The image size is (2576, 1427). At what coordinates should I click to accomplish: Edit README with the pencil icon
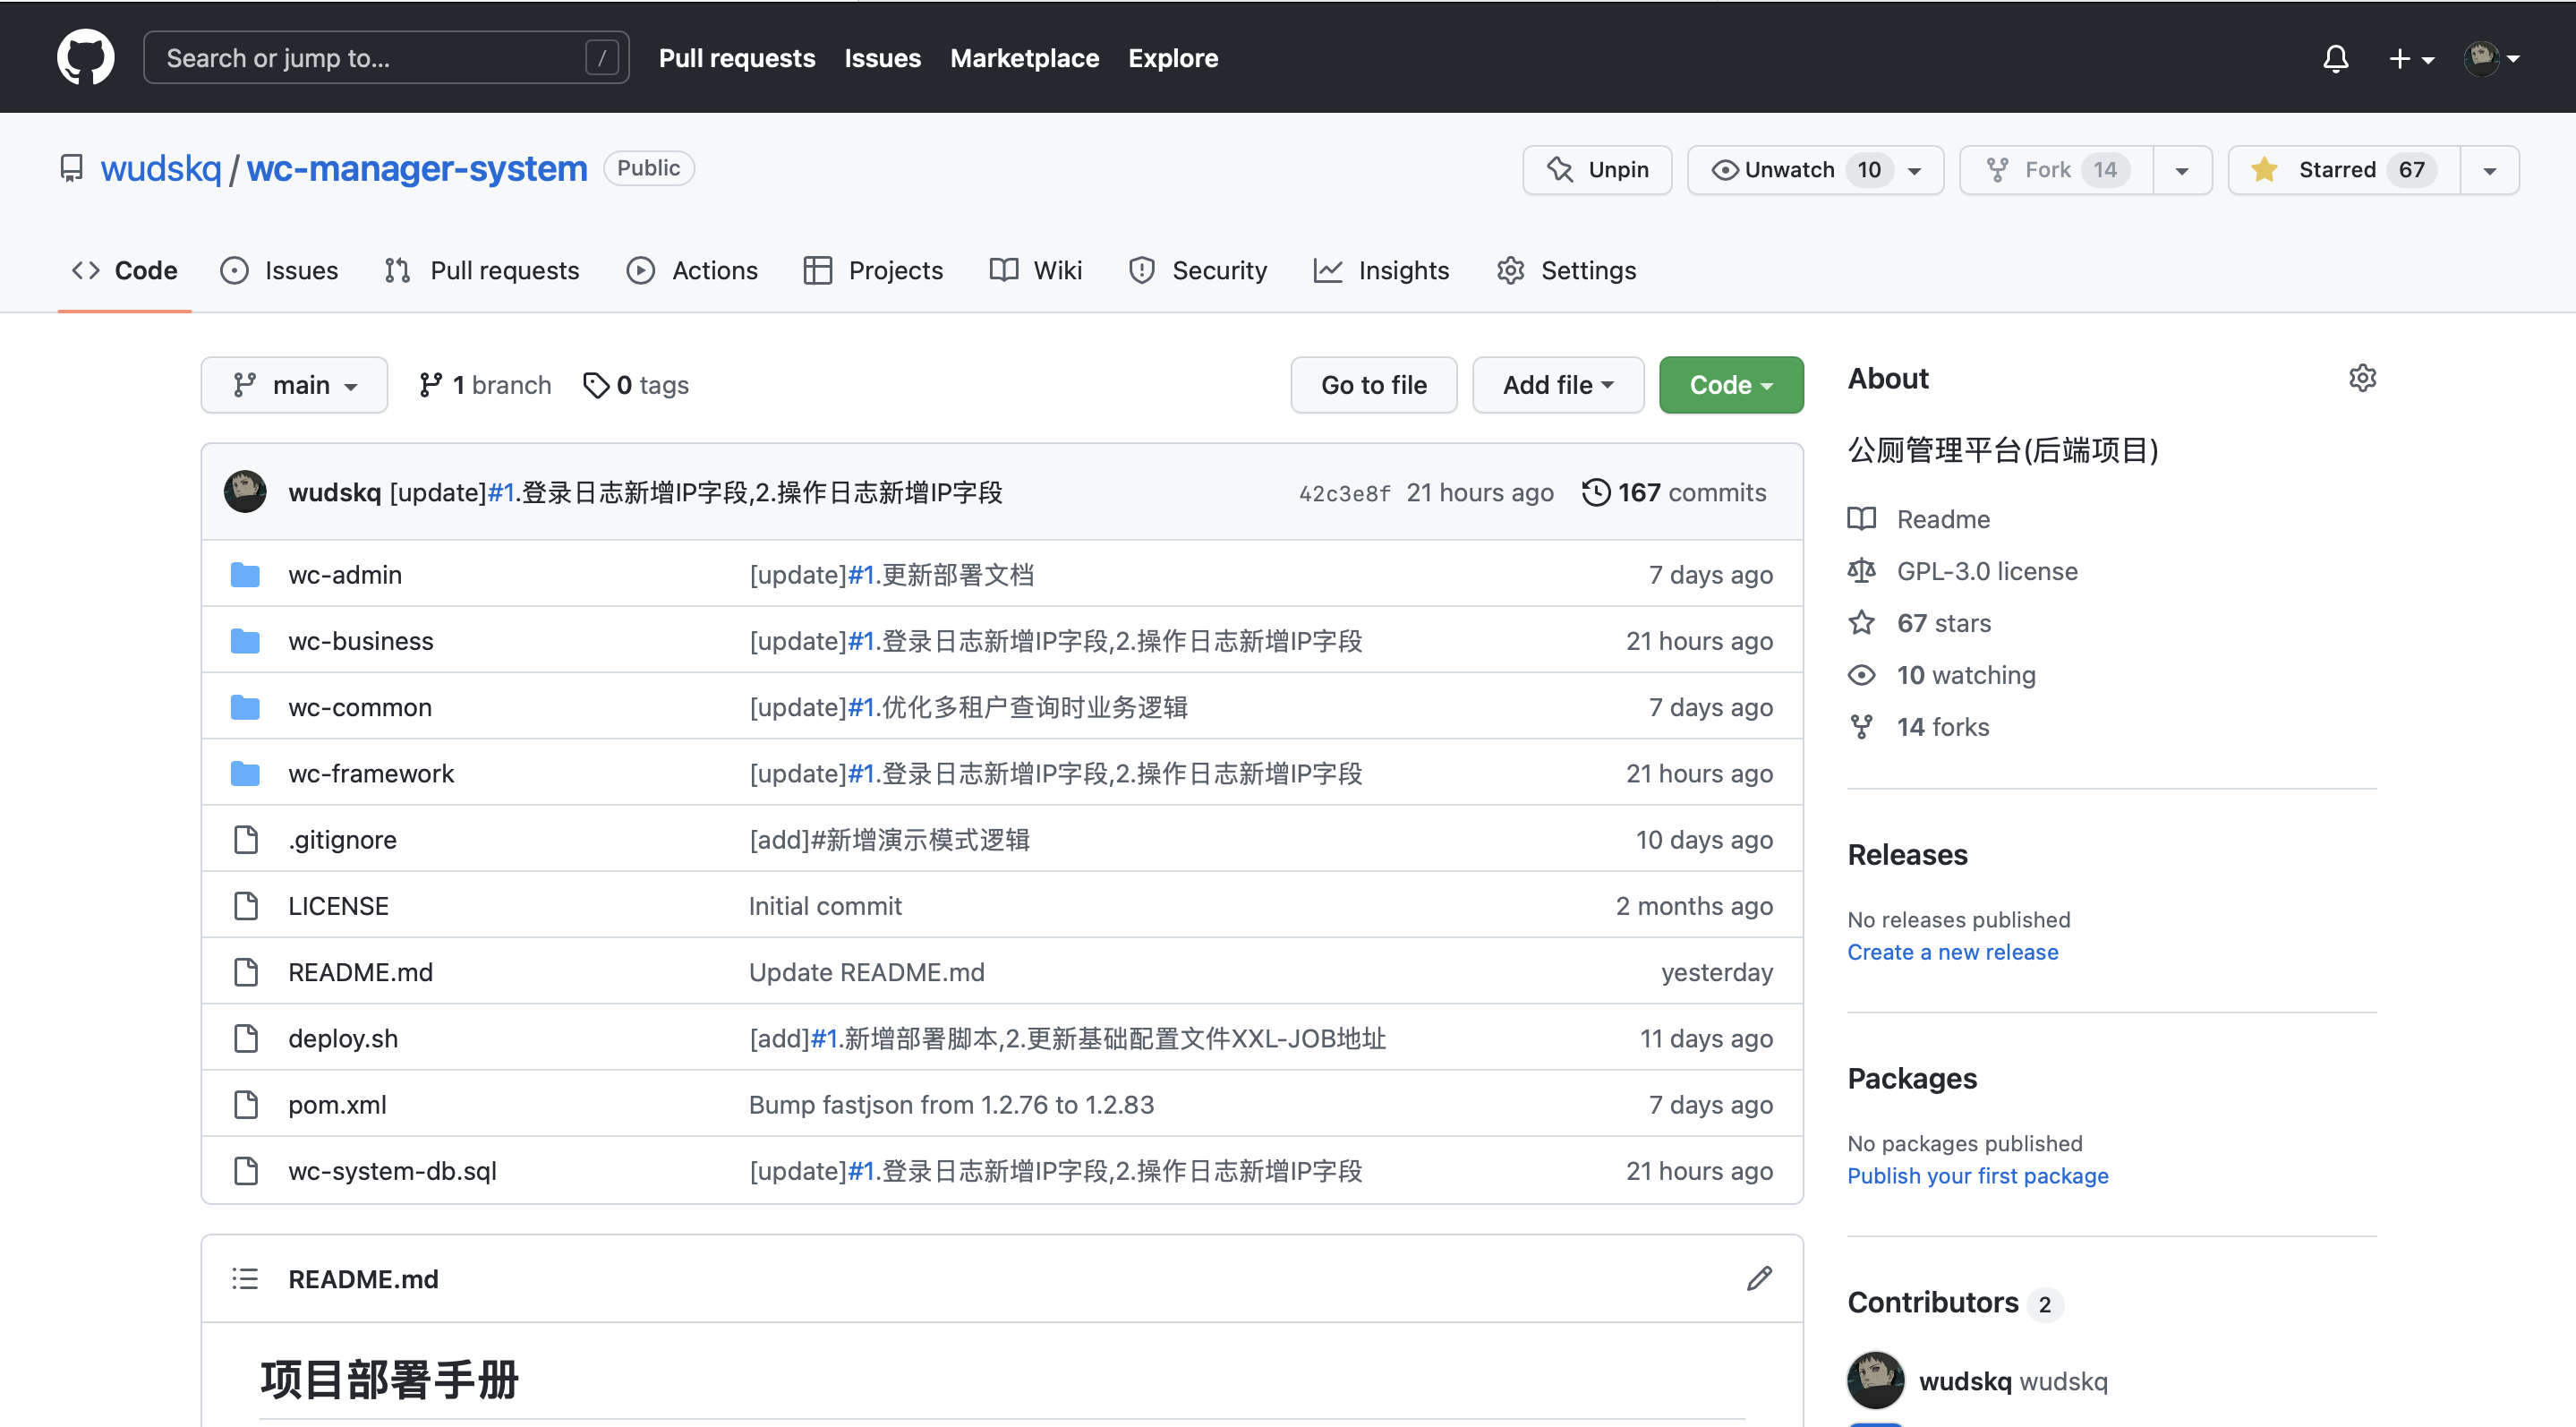tap(1759, 1278)
